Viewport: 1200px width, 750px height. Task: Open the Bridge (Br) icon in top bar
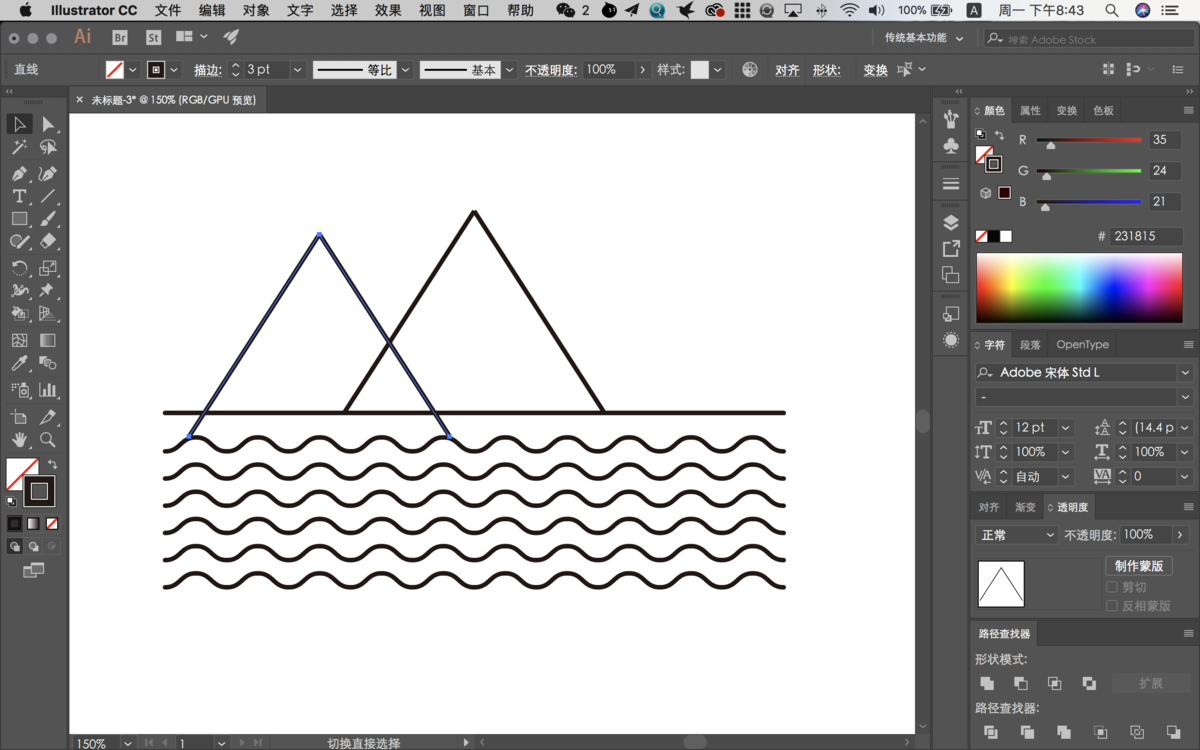[120, 38]
